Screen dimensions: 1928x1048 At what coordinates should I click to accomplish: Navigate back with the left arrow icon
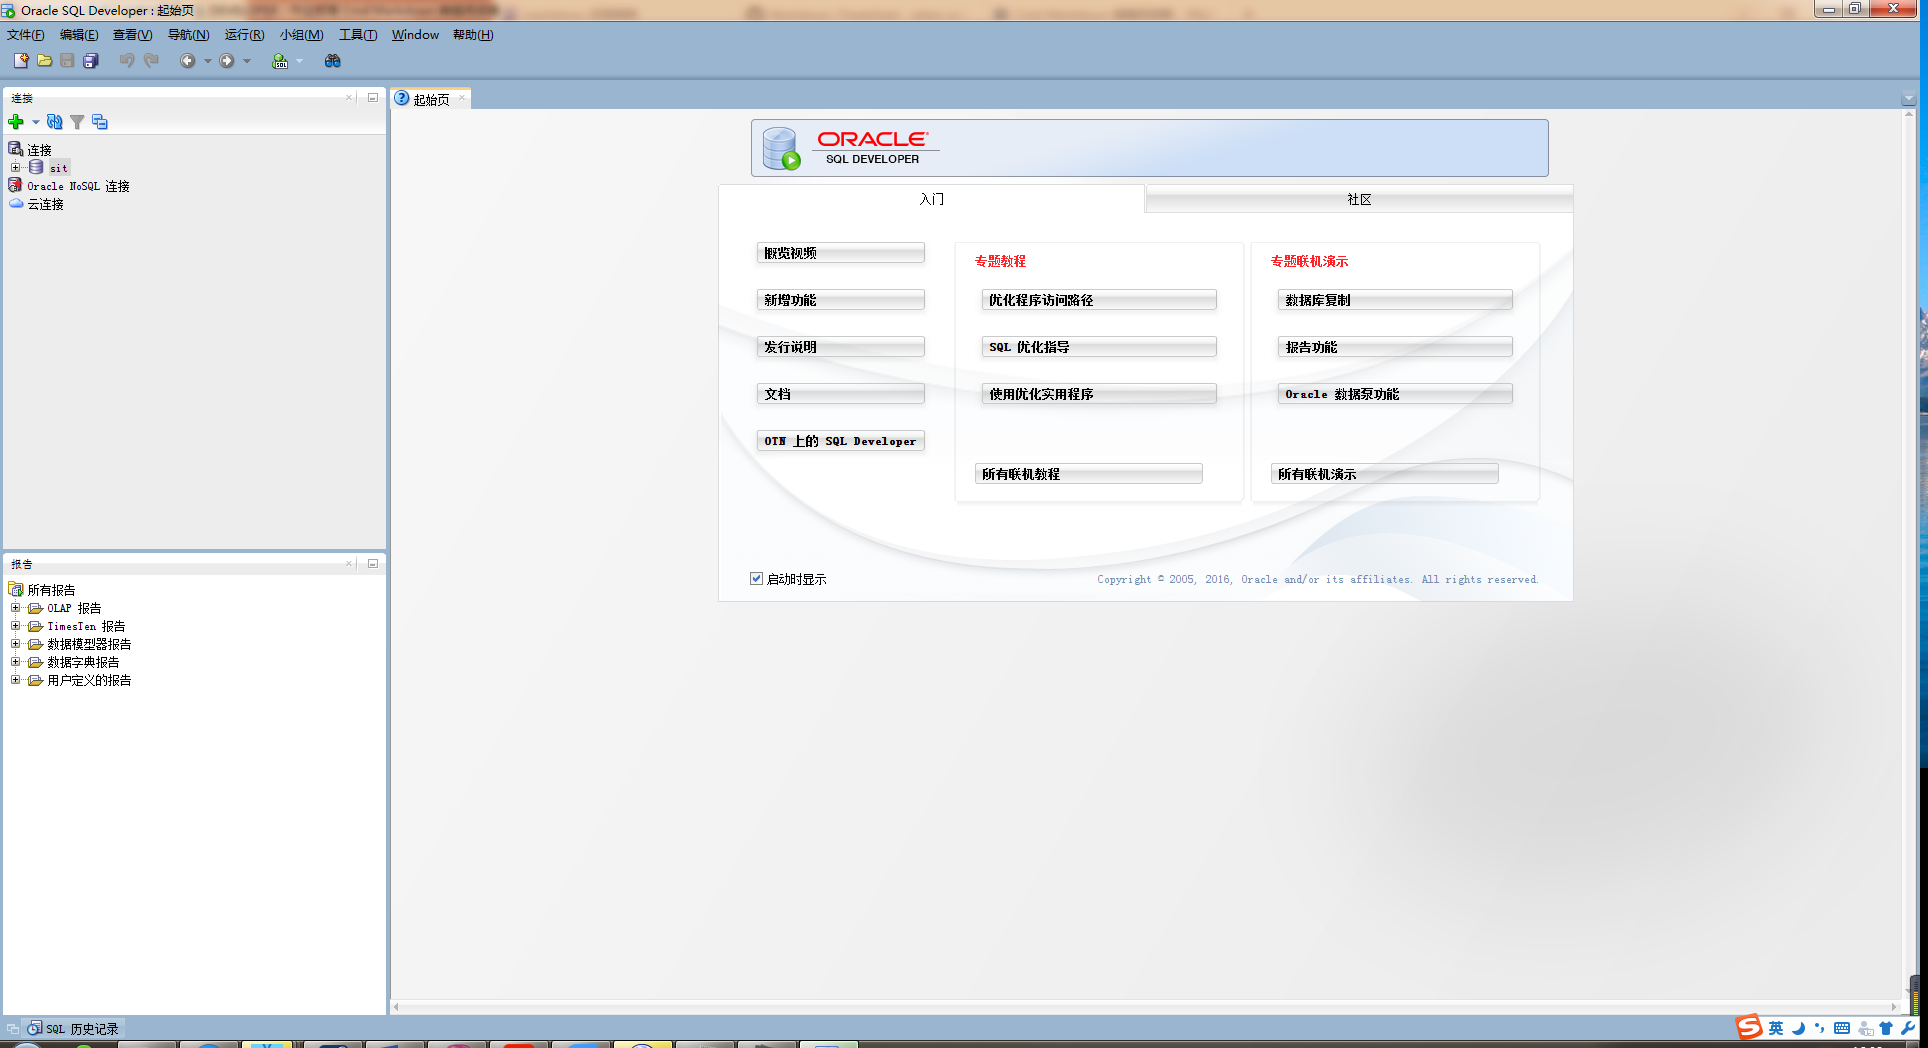(x=187, y=61)
